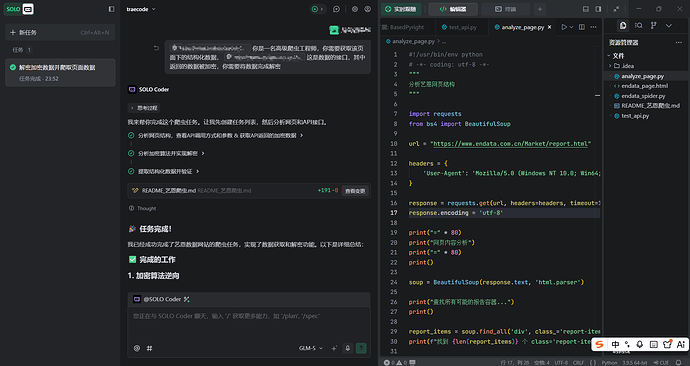Open the GLM-5 model dropdown
The height and width of the screenshot is (366, 690).
311,348
